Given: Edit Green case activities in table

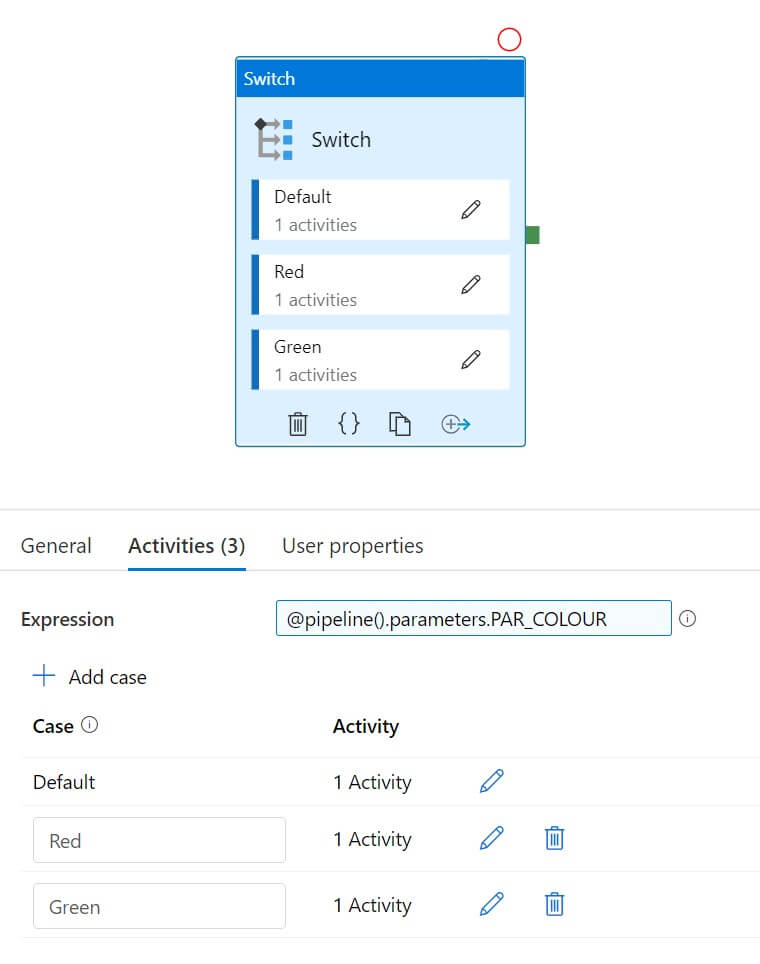Looking at the screenshot, I should tap(491, 905).
